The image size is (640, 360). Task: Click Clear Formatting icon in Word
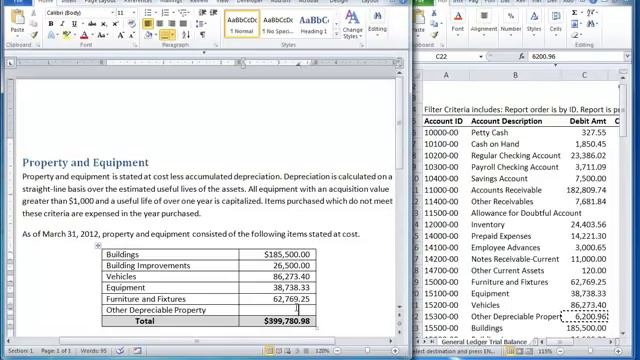(131, 24)
